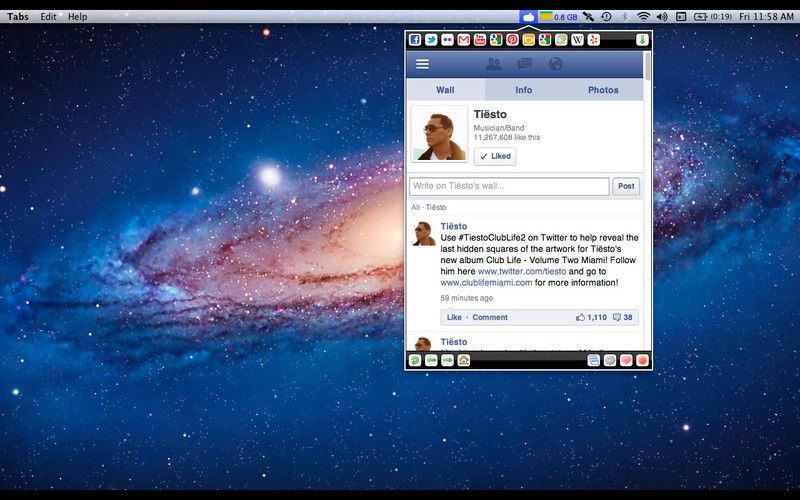The width and height of the screenshot is (800, 500).
Task: Expand the green download arrow button
Action: tap(642, 40)
